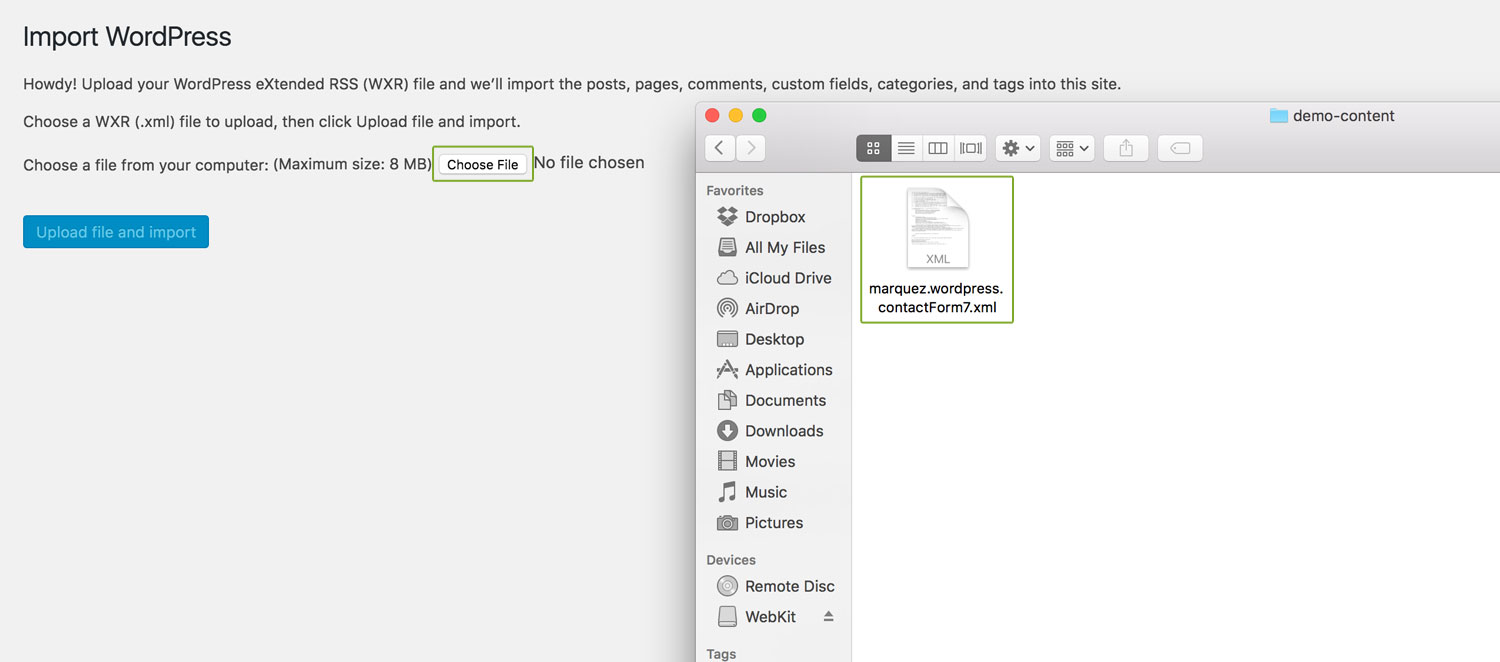Viewport: 1500px width, 662px height.
Task: Click the marquez.wordpress.contactForm7.xml file name
Action: point(937,298)
